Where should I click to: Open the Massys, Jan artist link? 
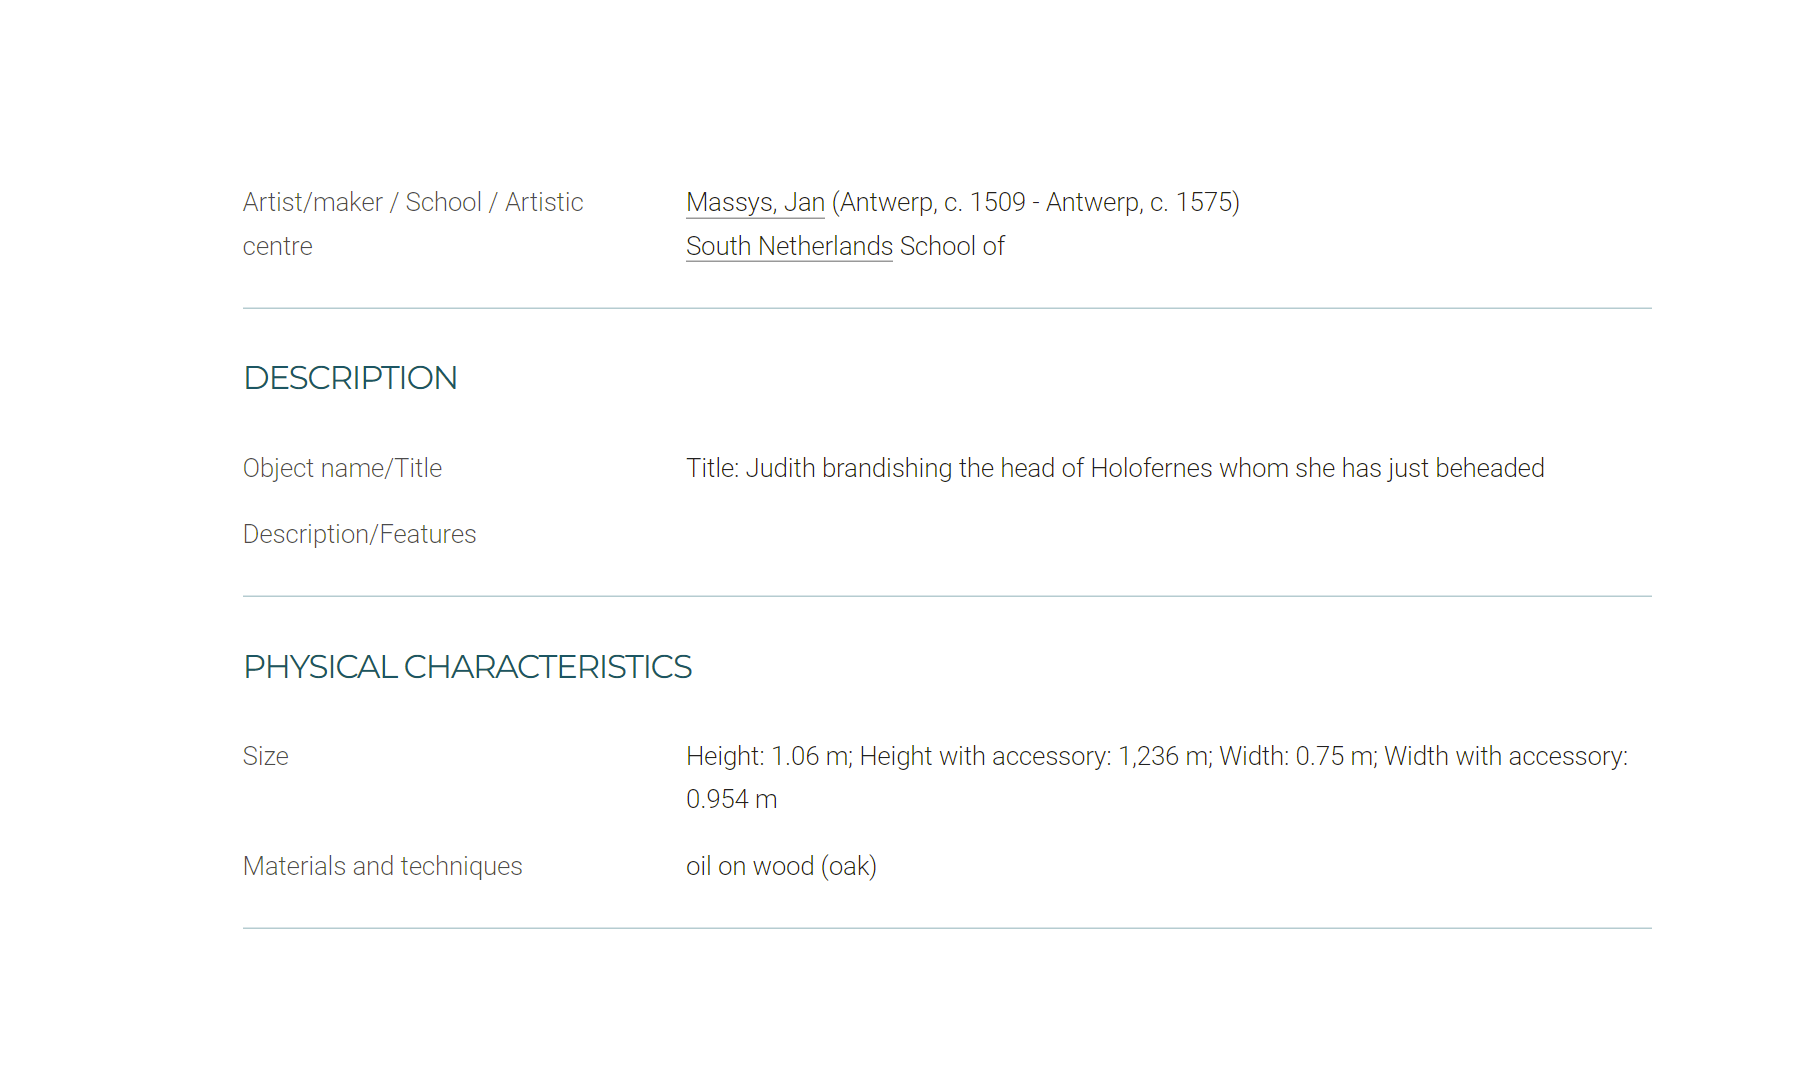tap(755, 202)
